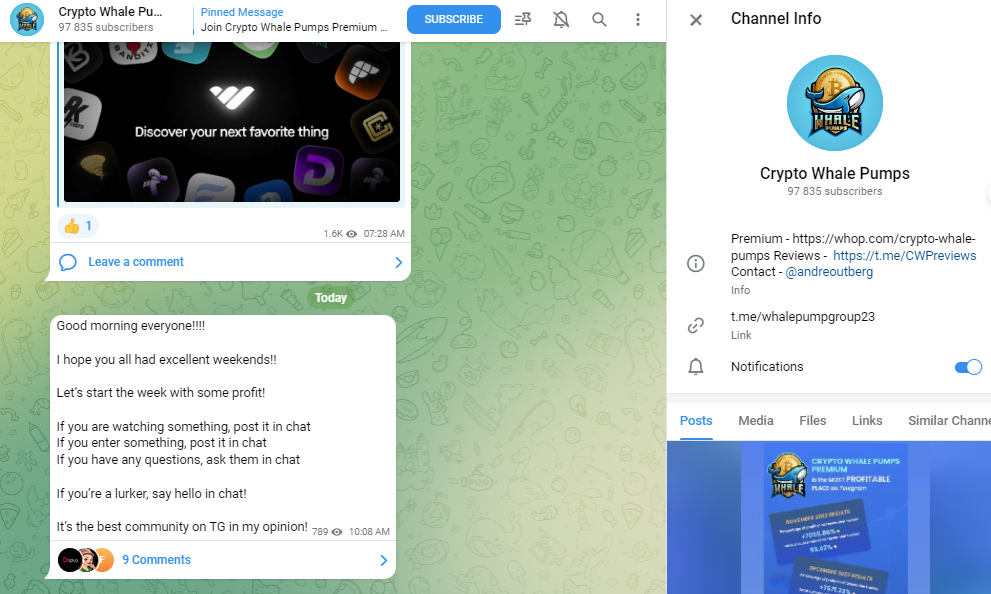Switch to the Media tab
This screenshot has width=991, height=594.
coord(755,420)
